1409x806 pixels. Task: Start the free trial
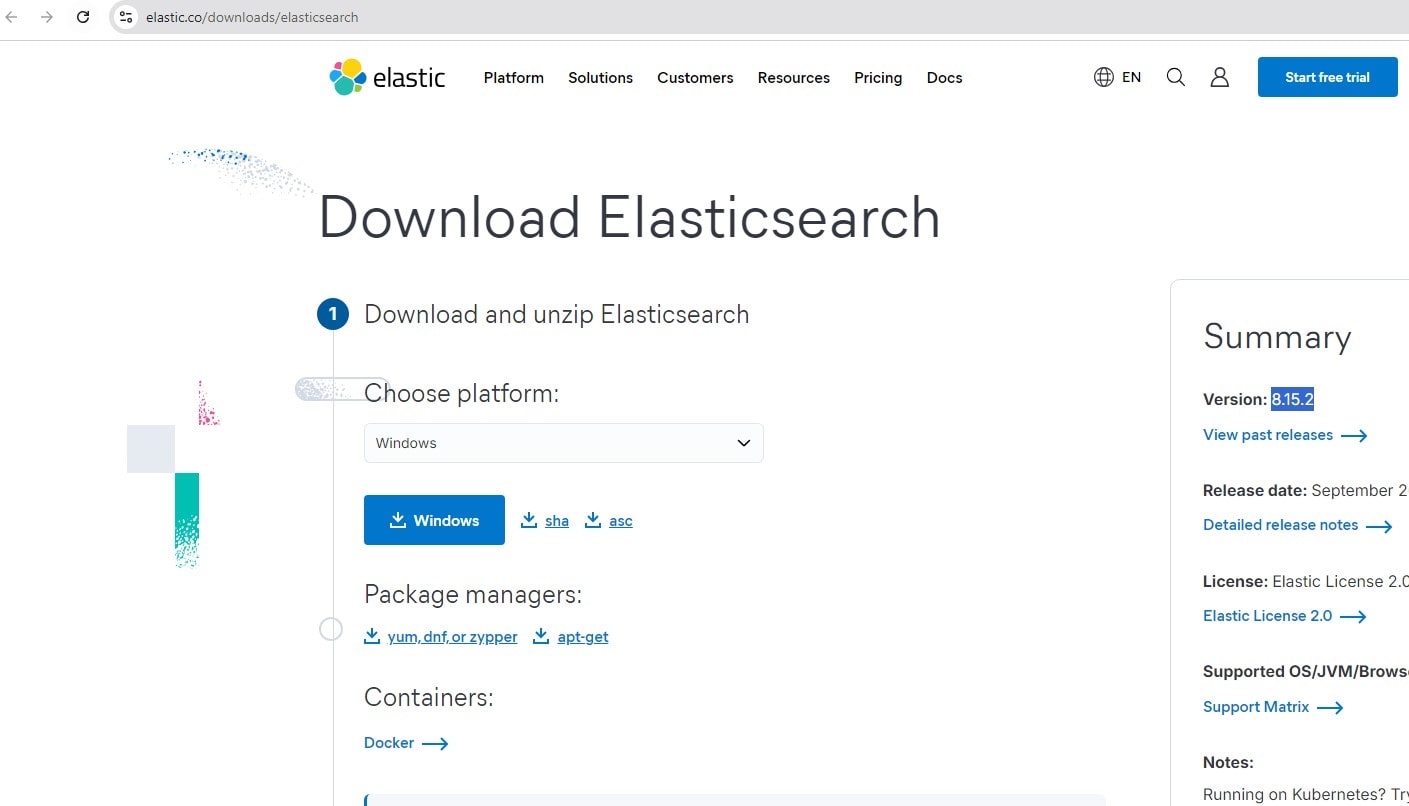pos(1327,77)
